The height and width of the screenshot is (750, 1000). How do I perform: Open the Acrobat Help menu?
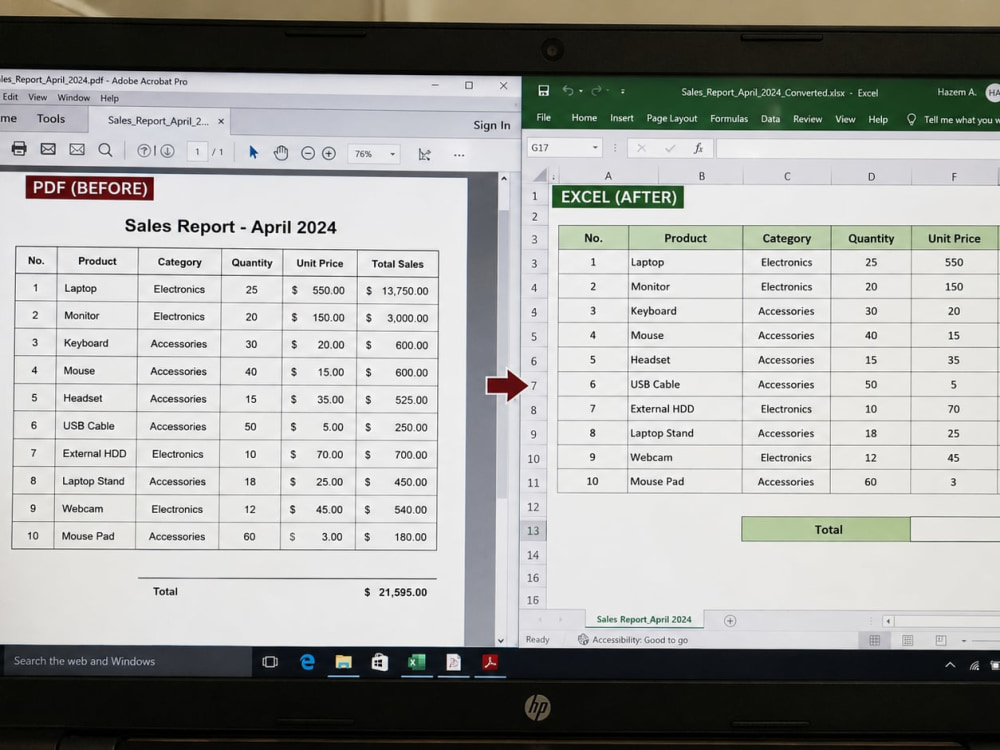(109, 98)
